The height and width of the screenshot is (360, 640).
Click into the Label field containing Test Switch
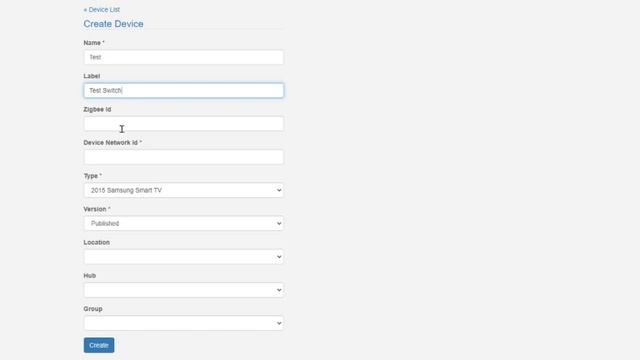[x=184, y=90]
